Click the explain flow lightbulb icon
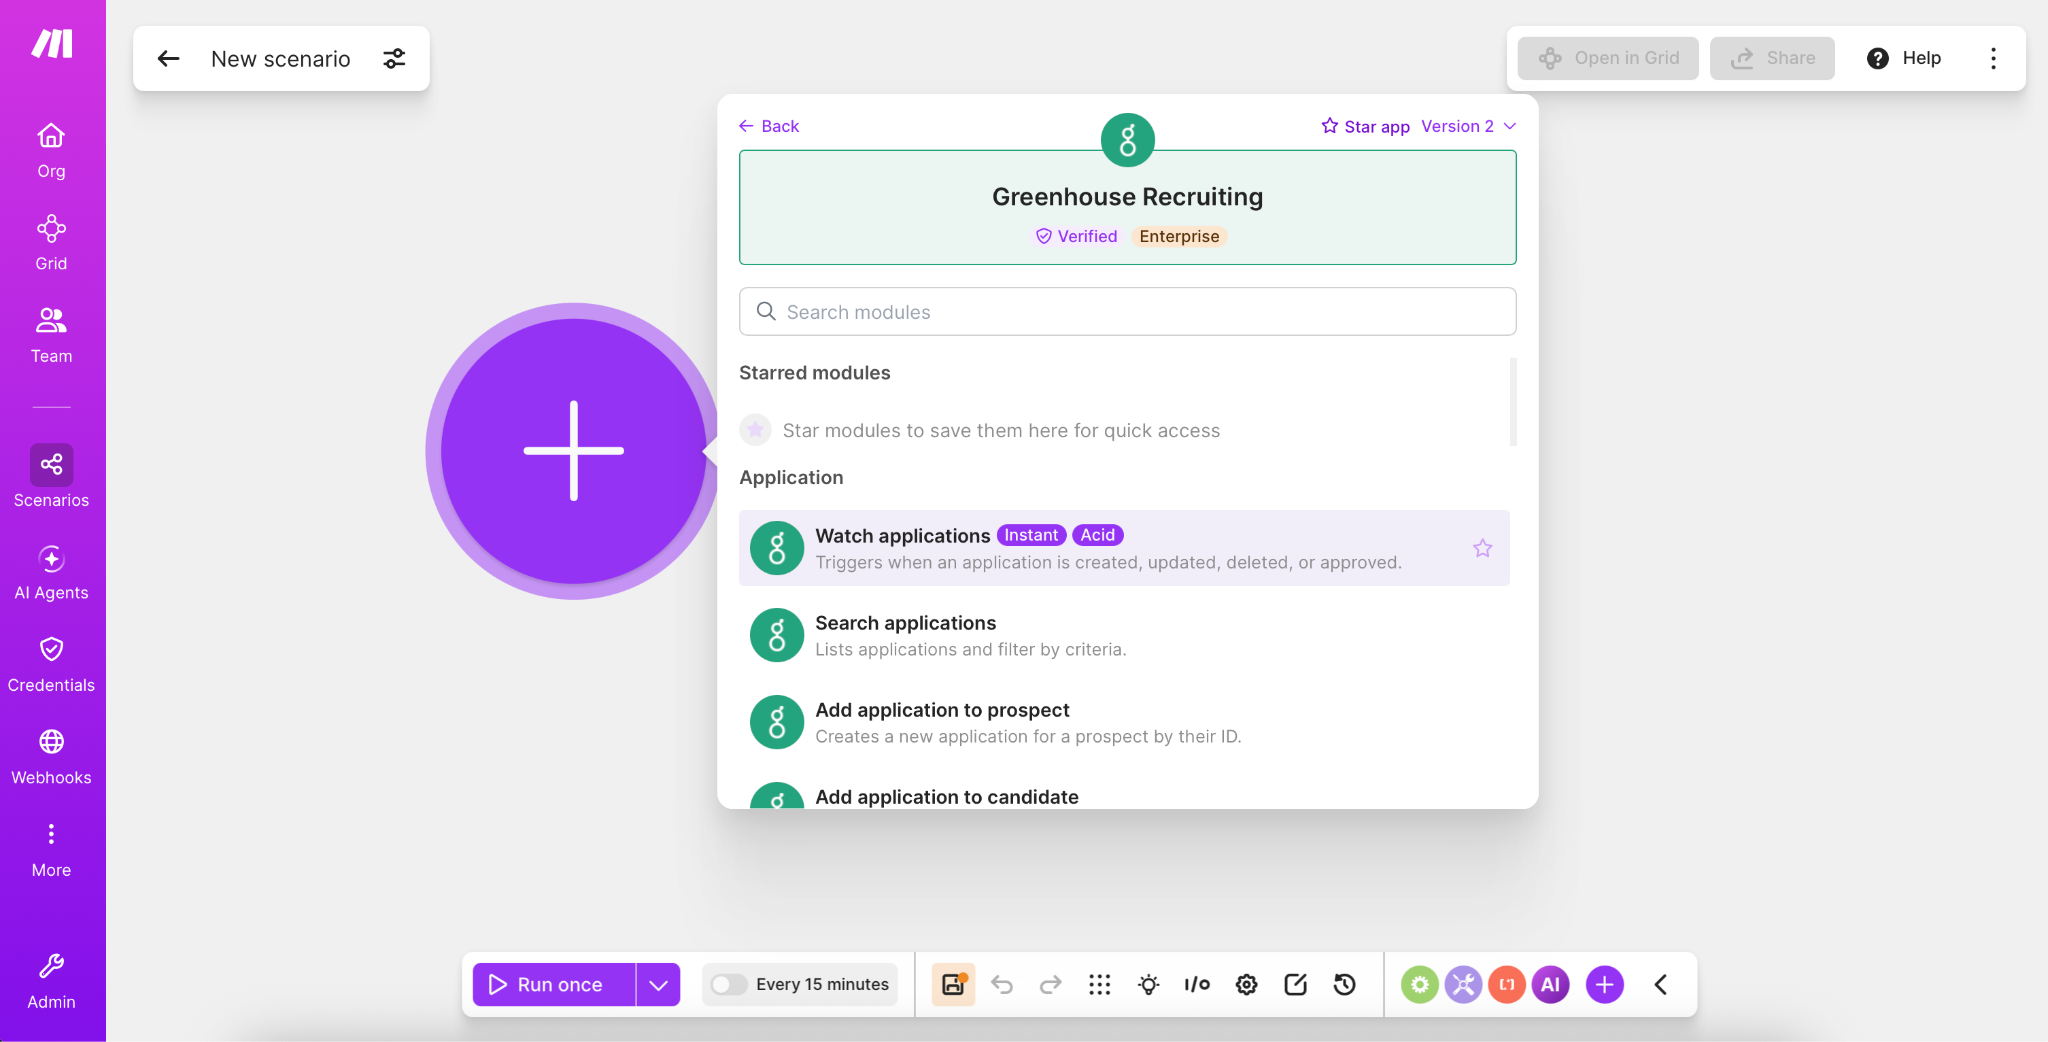The height and width of the screenshot is (1042, 2048). coord(1149,985)
